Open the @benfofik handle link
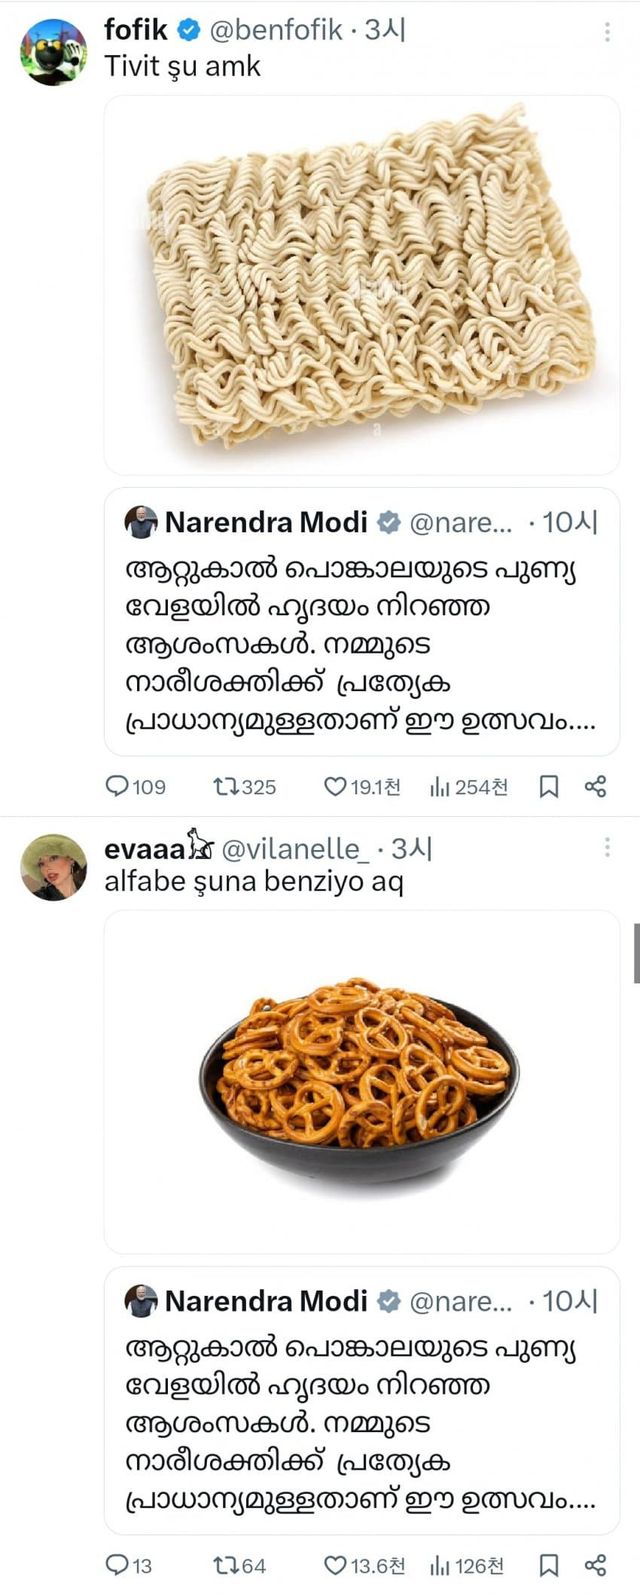Image resolution: width=640 pixels, height=1594 pixels. 276,30
